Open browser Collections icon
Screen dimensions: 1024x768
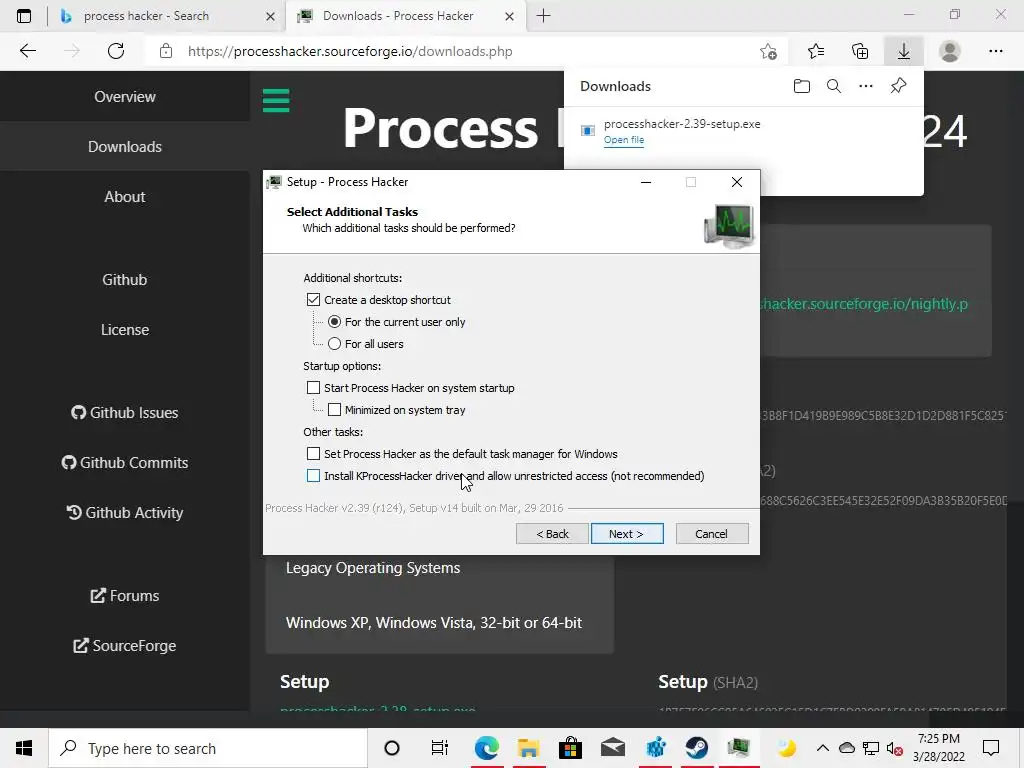(860, 52)
